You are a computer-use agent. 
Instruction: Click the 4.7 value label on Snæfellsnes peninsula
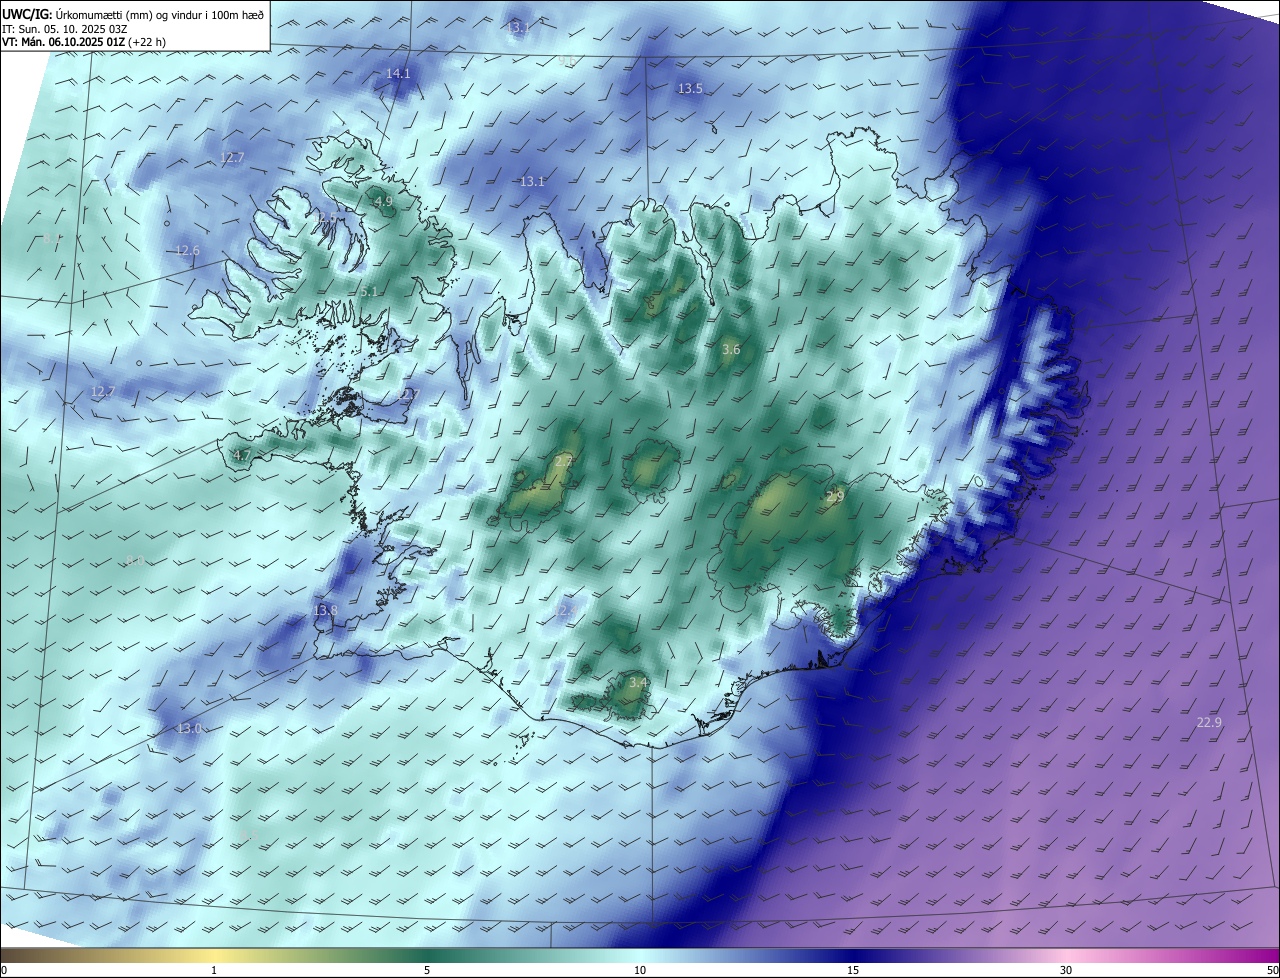242,456
